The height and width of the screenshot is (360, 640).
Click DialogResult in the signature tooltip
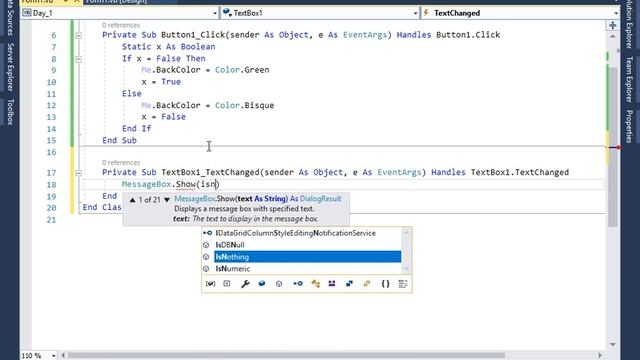(x=320, y=199)
